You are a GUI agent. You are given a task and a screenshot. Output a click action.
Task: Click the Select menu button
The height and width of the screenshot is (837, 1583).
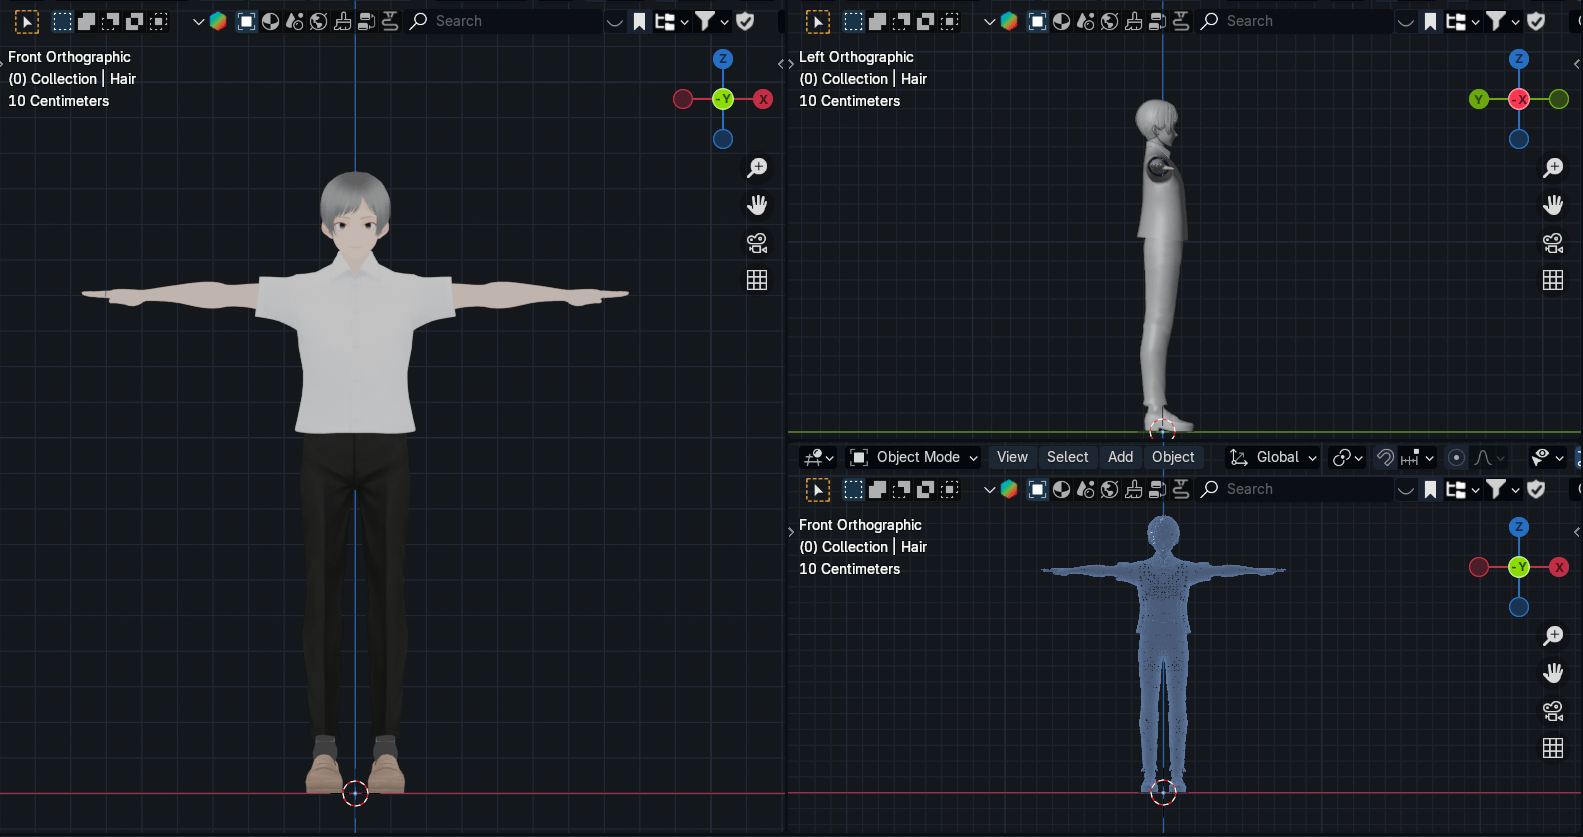click(1067, 457)
